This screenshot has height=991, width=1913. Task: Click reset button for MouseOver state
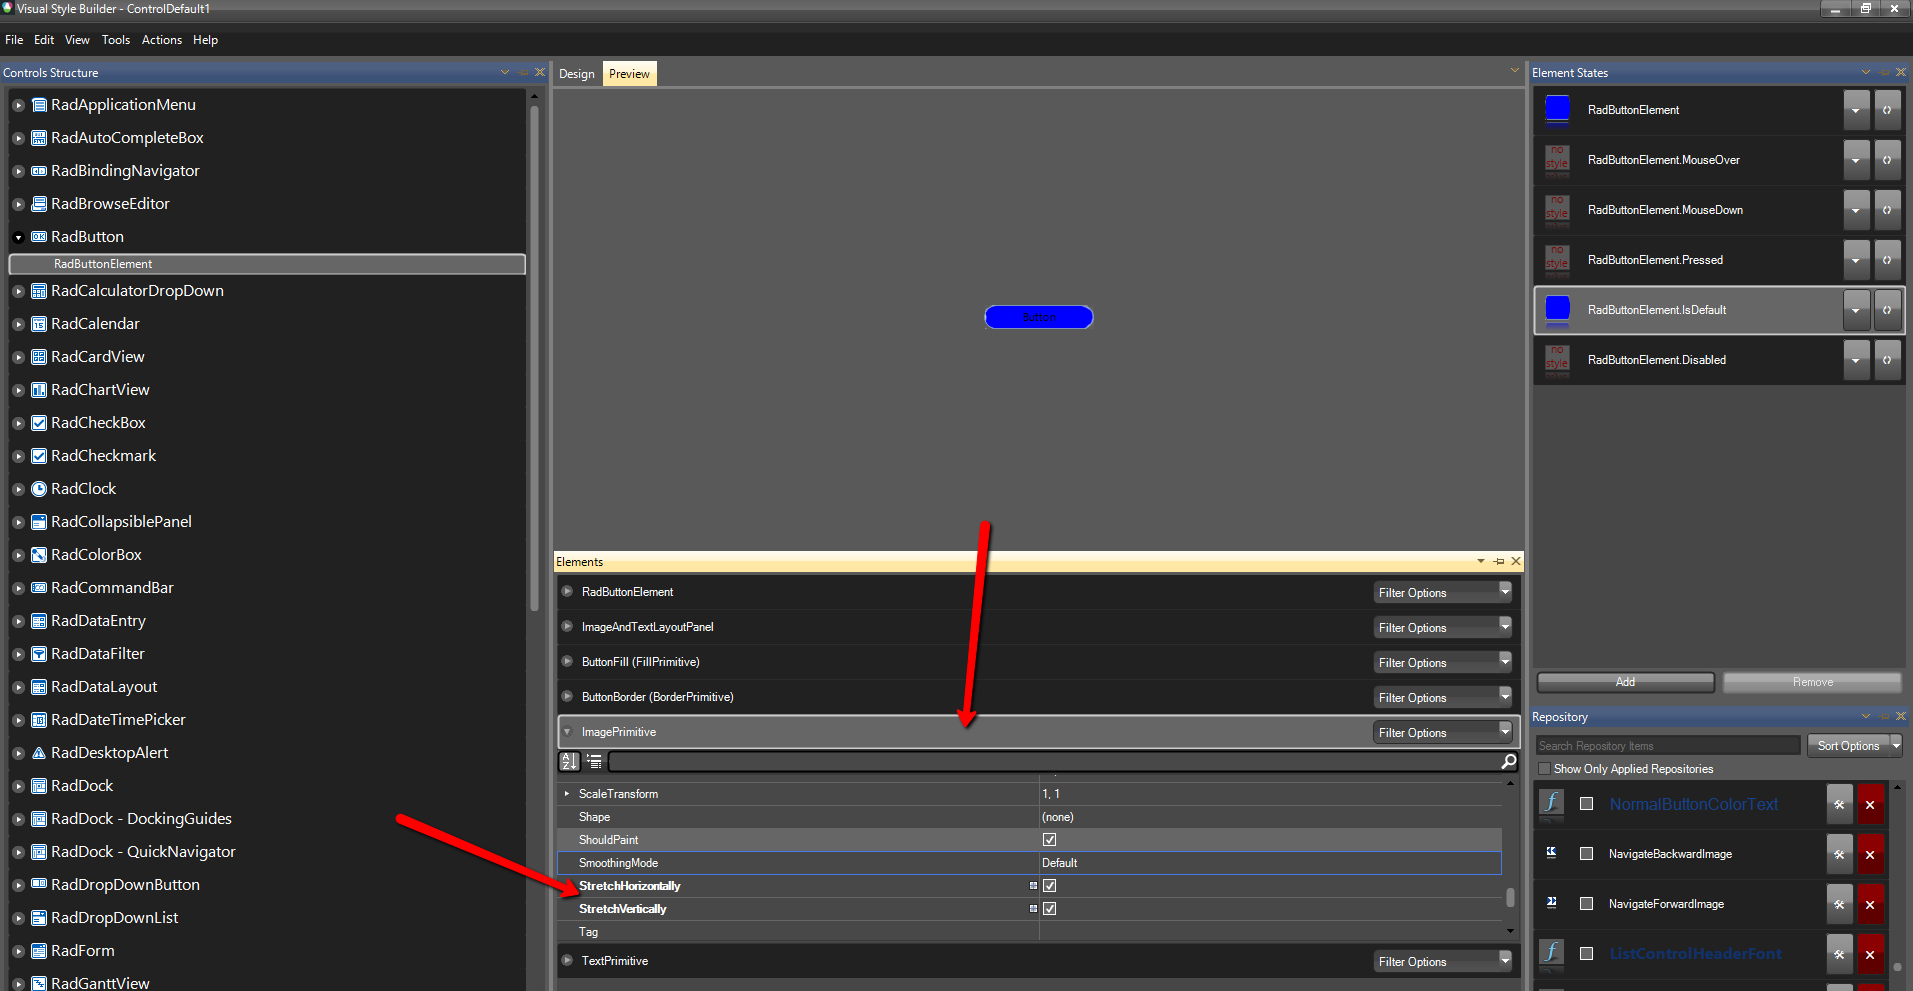[1887, 160]
